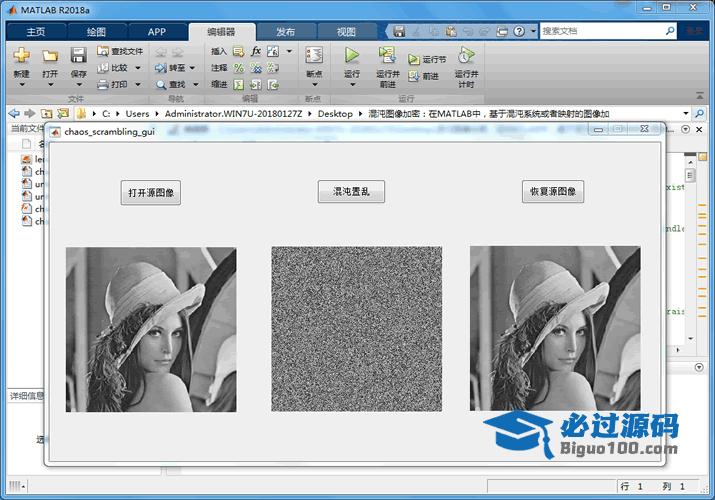Click the scrambled noise image in the center
This screenshot has height=500, width=715.
pyautogui.click(x=357, y=329)
